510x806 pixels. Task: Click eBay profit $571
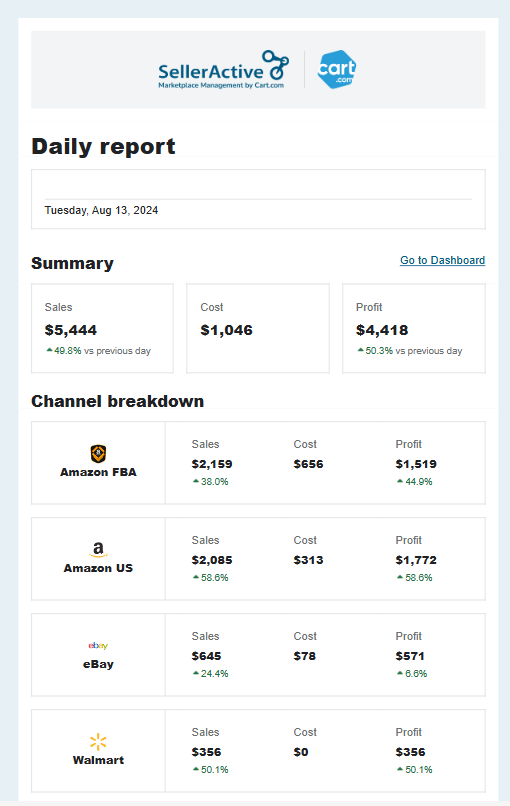click(x=410, y=656)
